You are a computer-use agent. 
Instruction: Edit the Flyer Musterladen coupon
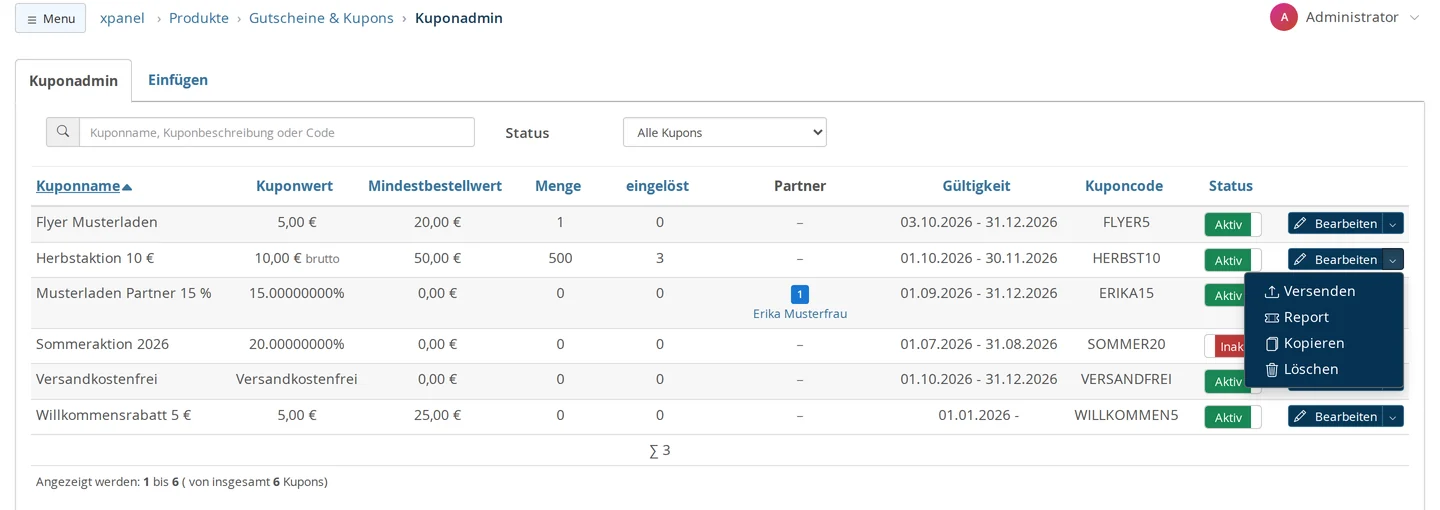pos(1335,224)
